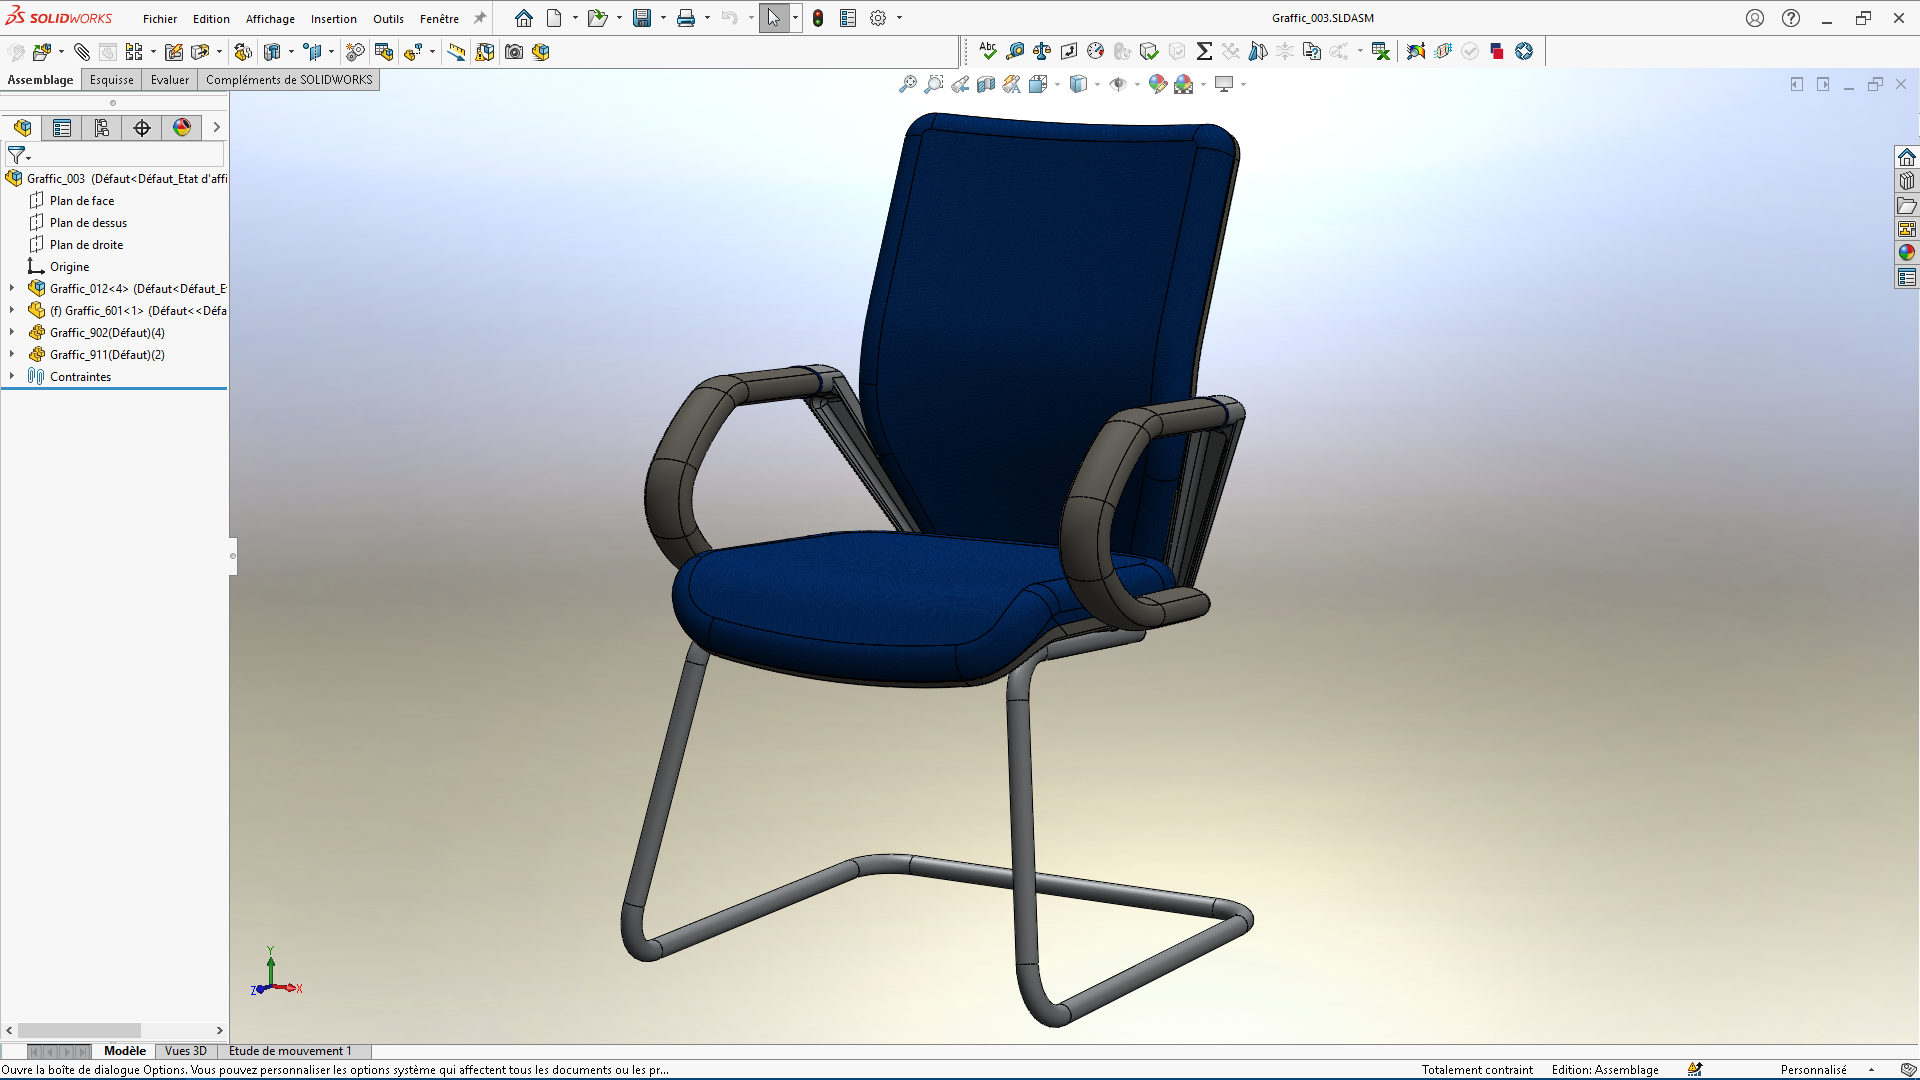Open file properties list icon
The image size is (1920, 1080).
point(848,18)
